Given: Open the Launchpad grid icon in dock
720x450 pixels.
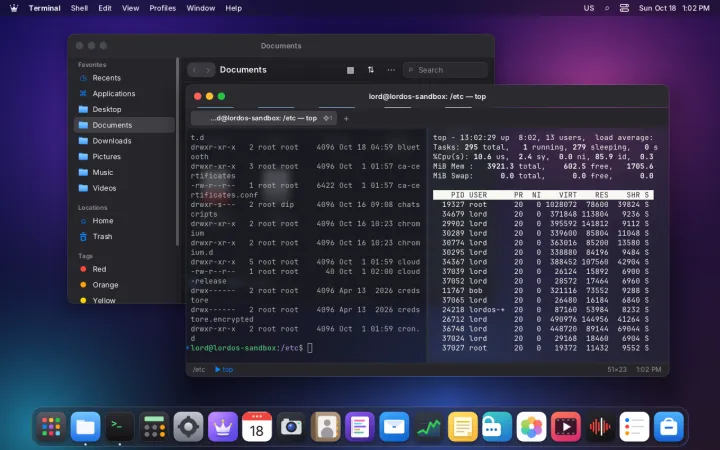Looking at the screenshot, I should (x=51, y=427).
